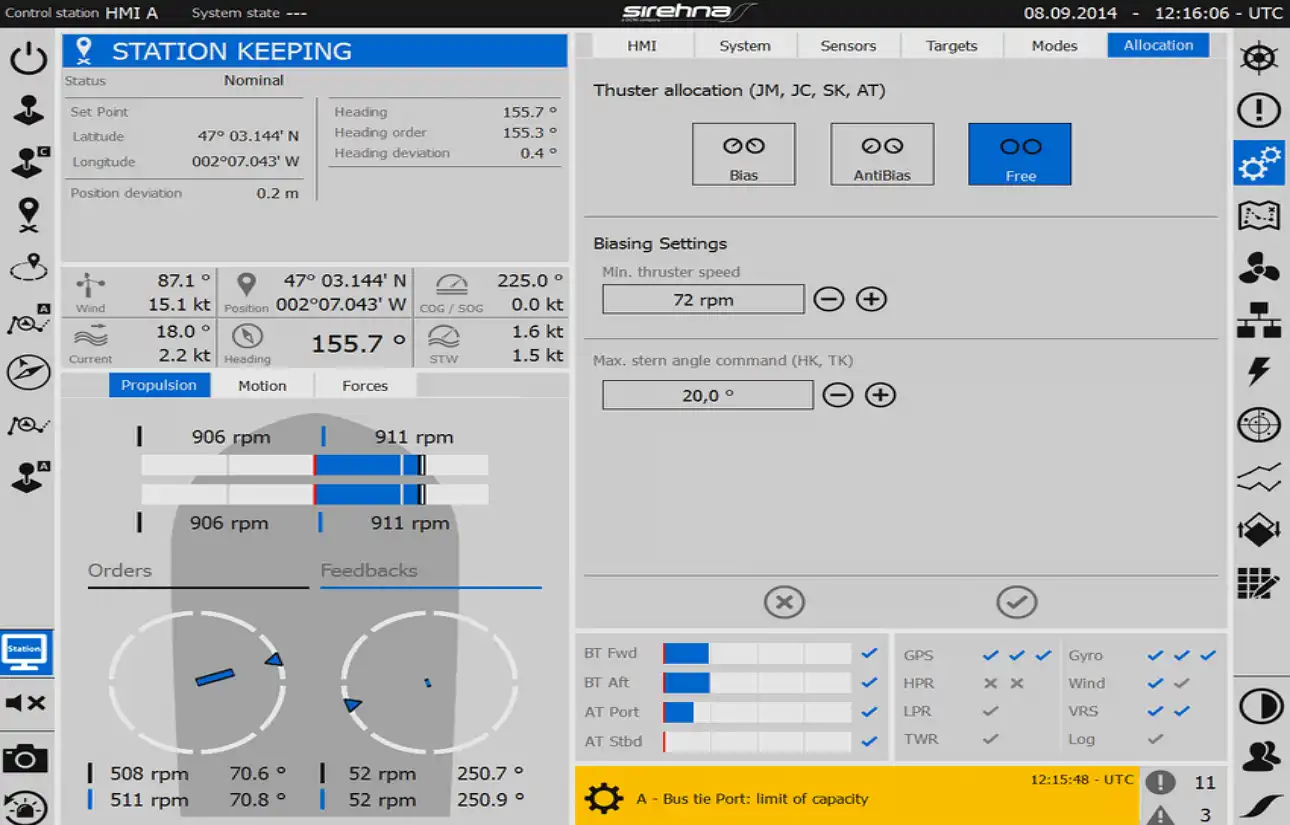The height and width of the screenshot is (825, 1290).
Task: Open the ship's wheel helm icon
Action: click(1259, 58)
